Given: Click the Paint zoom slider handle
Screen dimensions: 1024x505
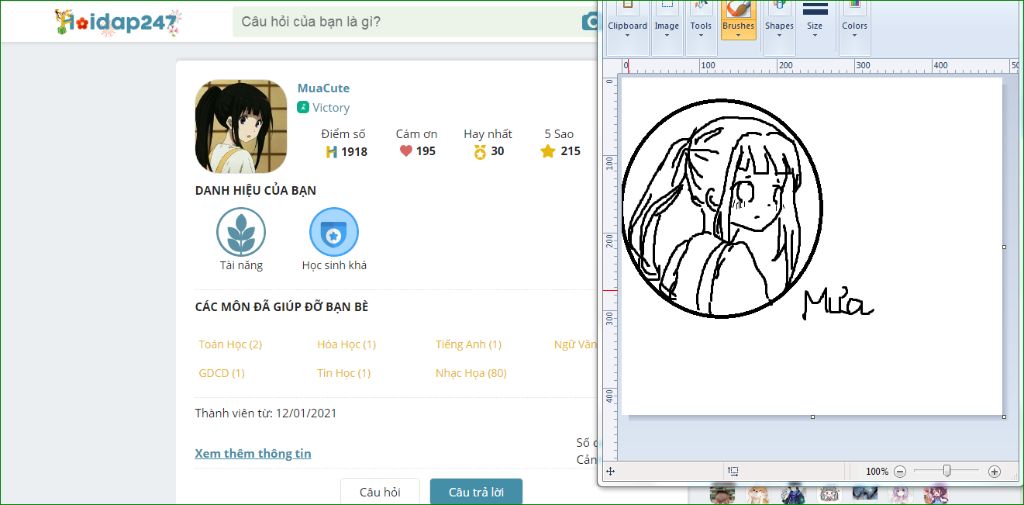Looking at the screenshot, I should point(947,470).
